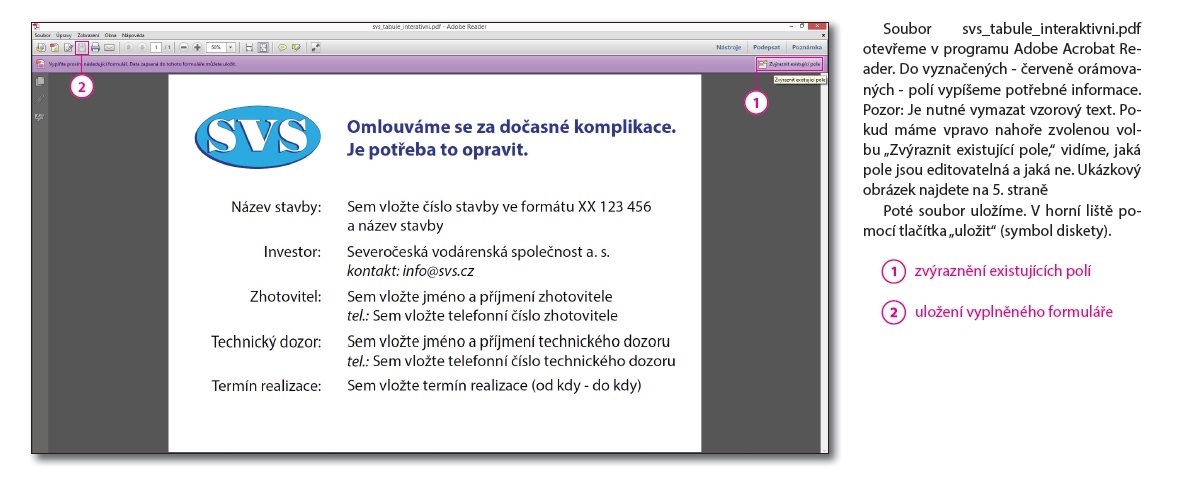Open the signatures sidebar panel icon

click(40, 116)
